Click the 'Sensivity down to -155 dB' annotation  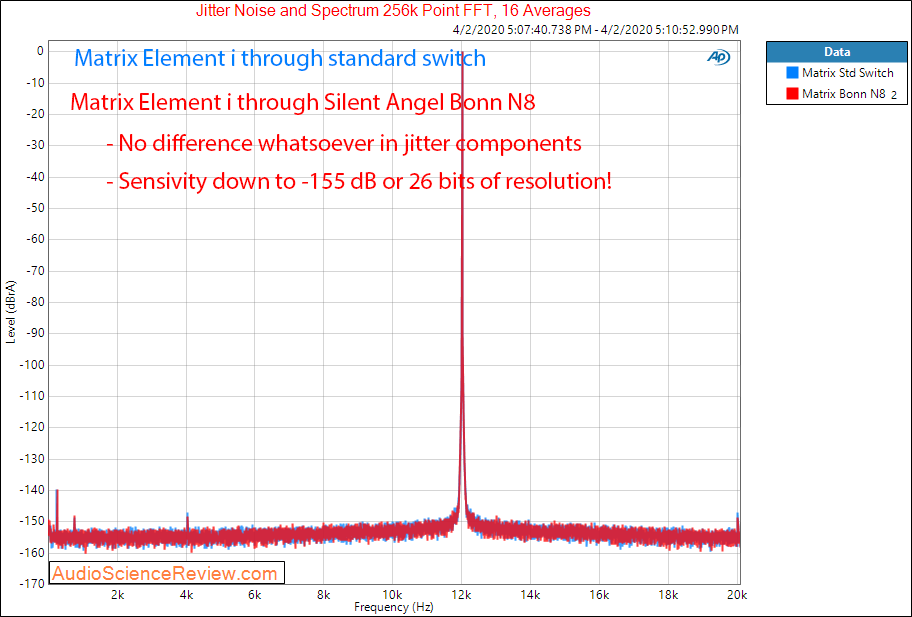point(359,181)
